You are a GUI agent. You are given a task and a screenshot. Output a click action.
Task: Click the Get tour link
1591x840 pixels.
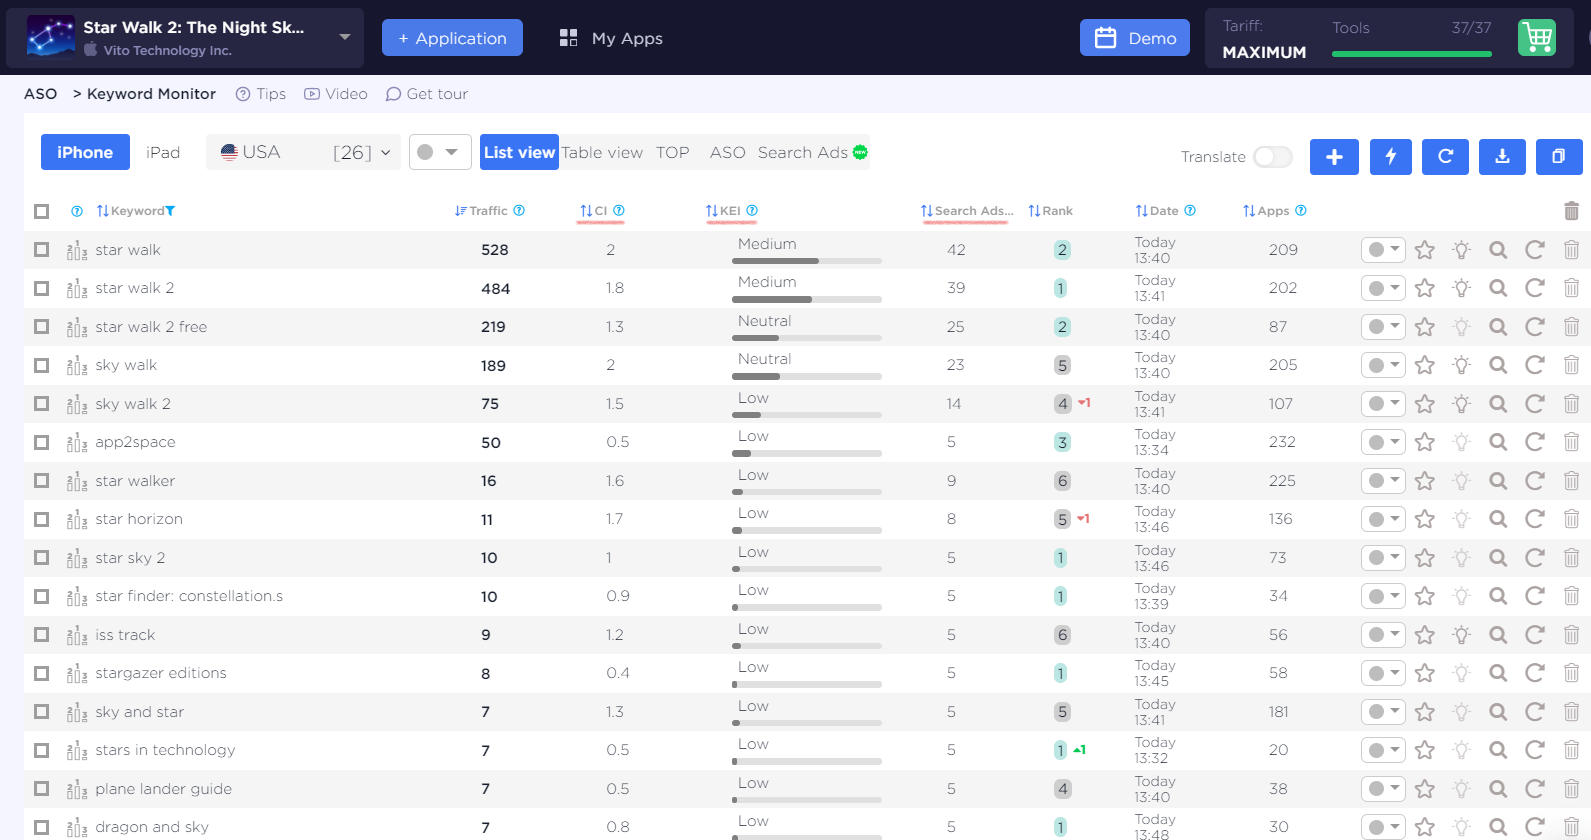click(427, 94)
